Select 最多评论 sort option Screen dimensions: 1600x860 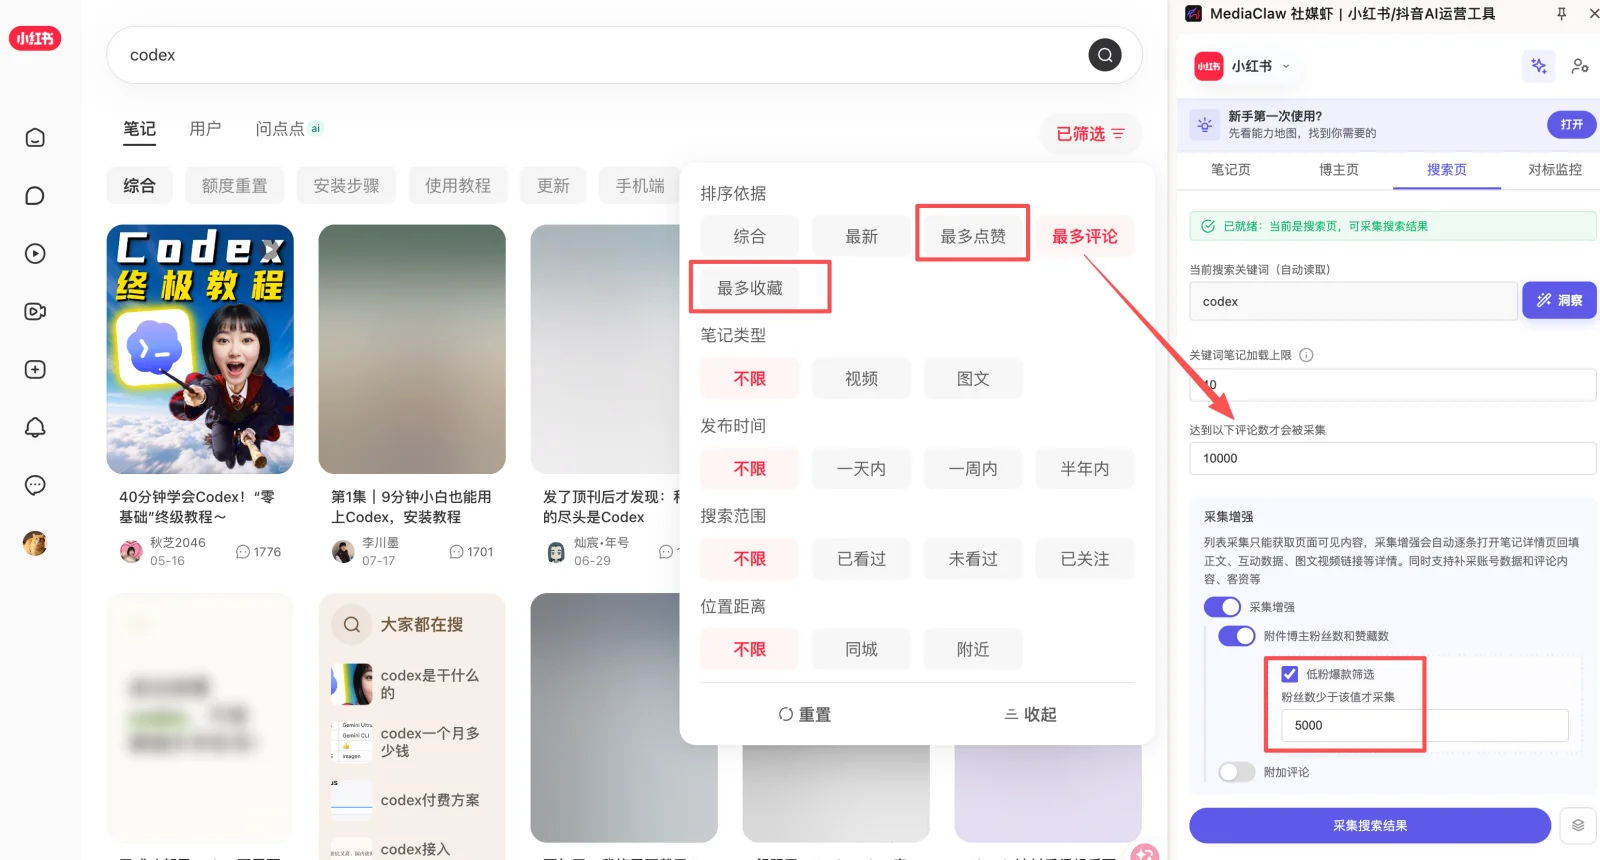click(x=1085, y=236)
